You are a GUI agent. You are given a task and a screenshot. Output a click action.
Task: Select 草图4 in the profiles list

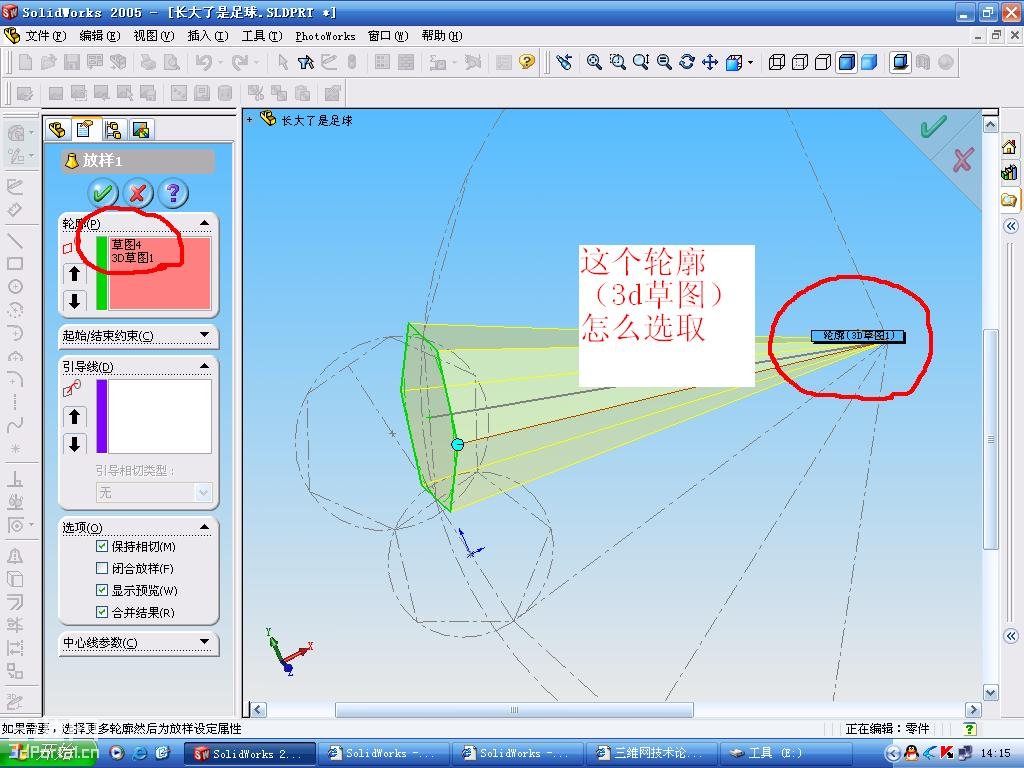click(126, 244)
